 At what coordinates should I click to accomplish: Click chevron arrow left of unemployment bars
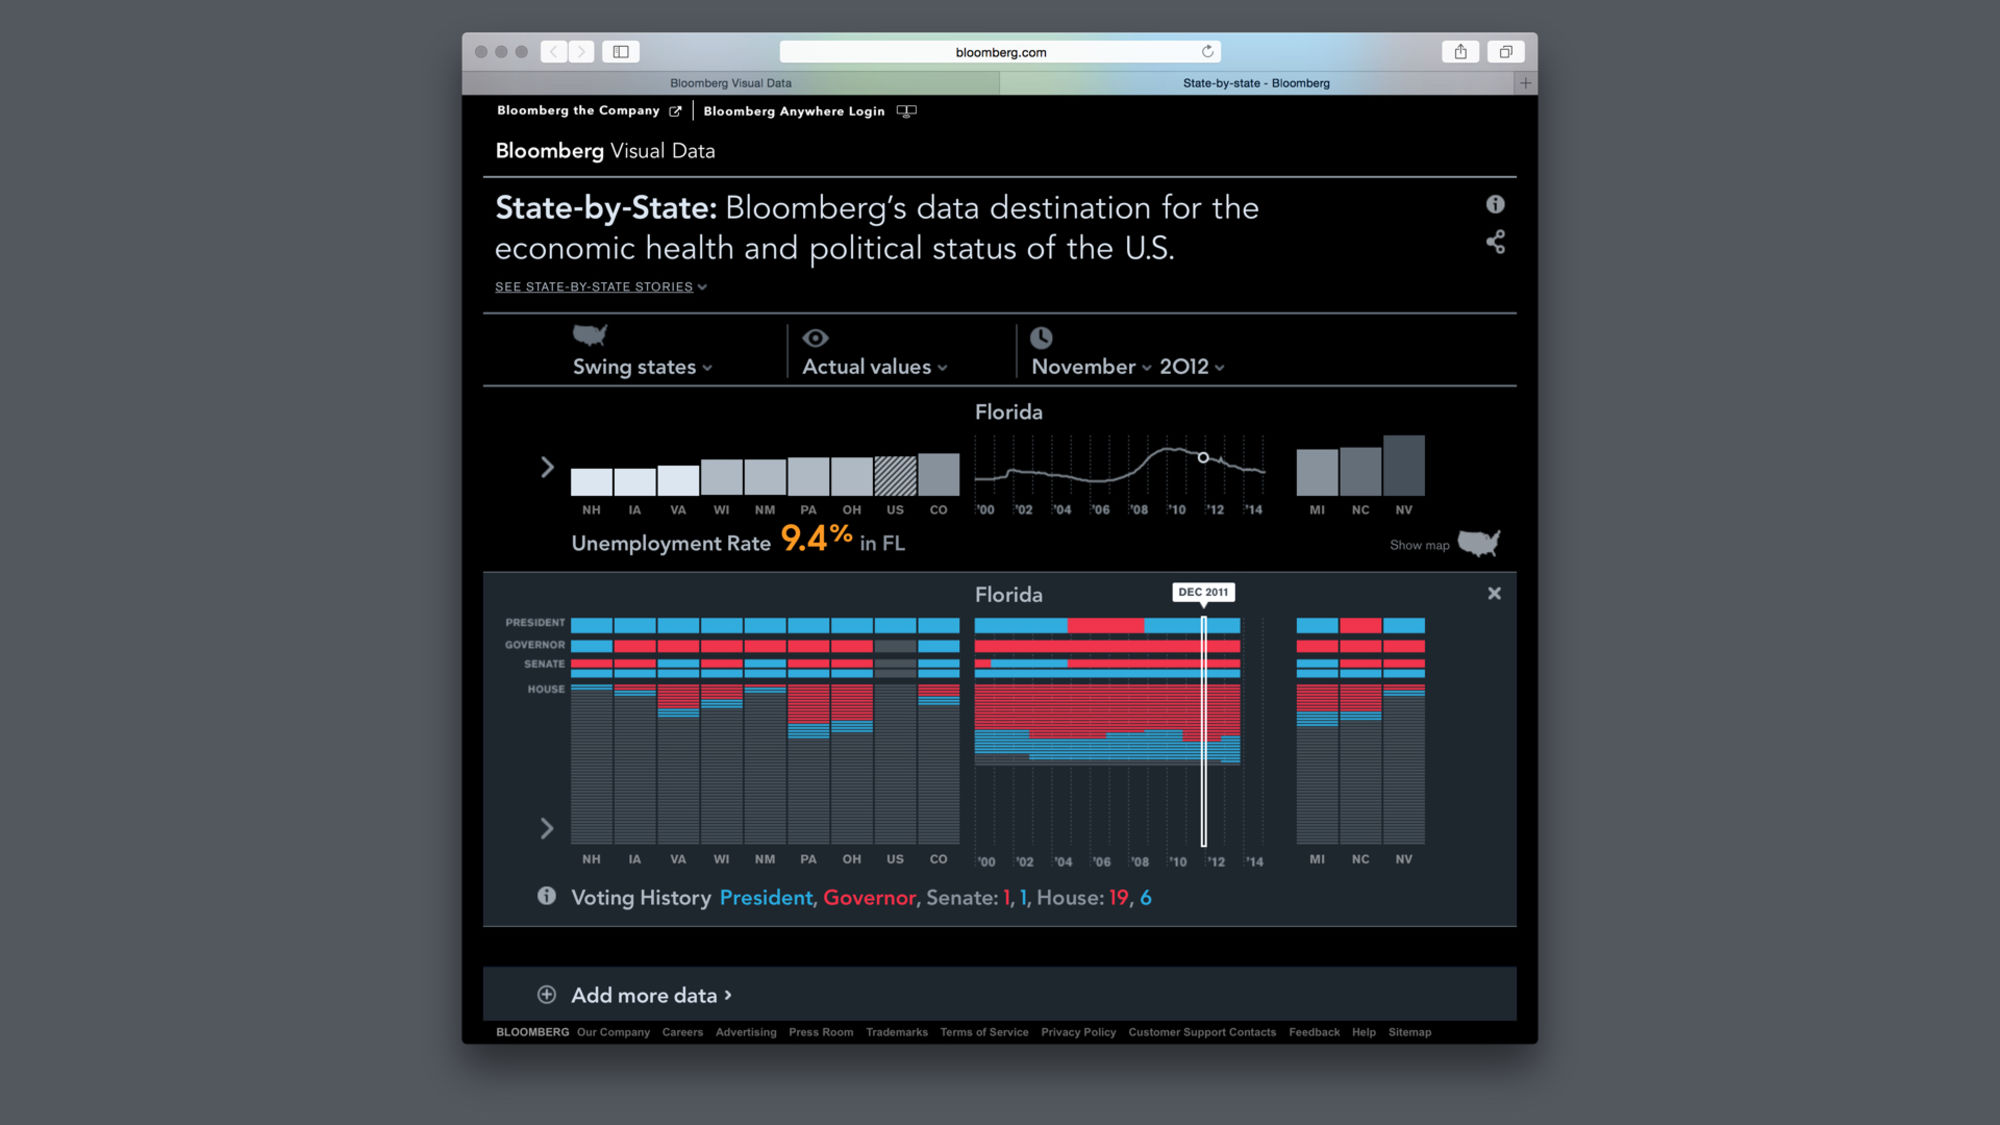tap(547, 467)
